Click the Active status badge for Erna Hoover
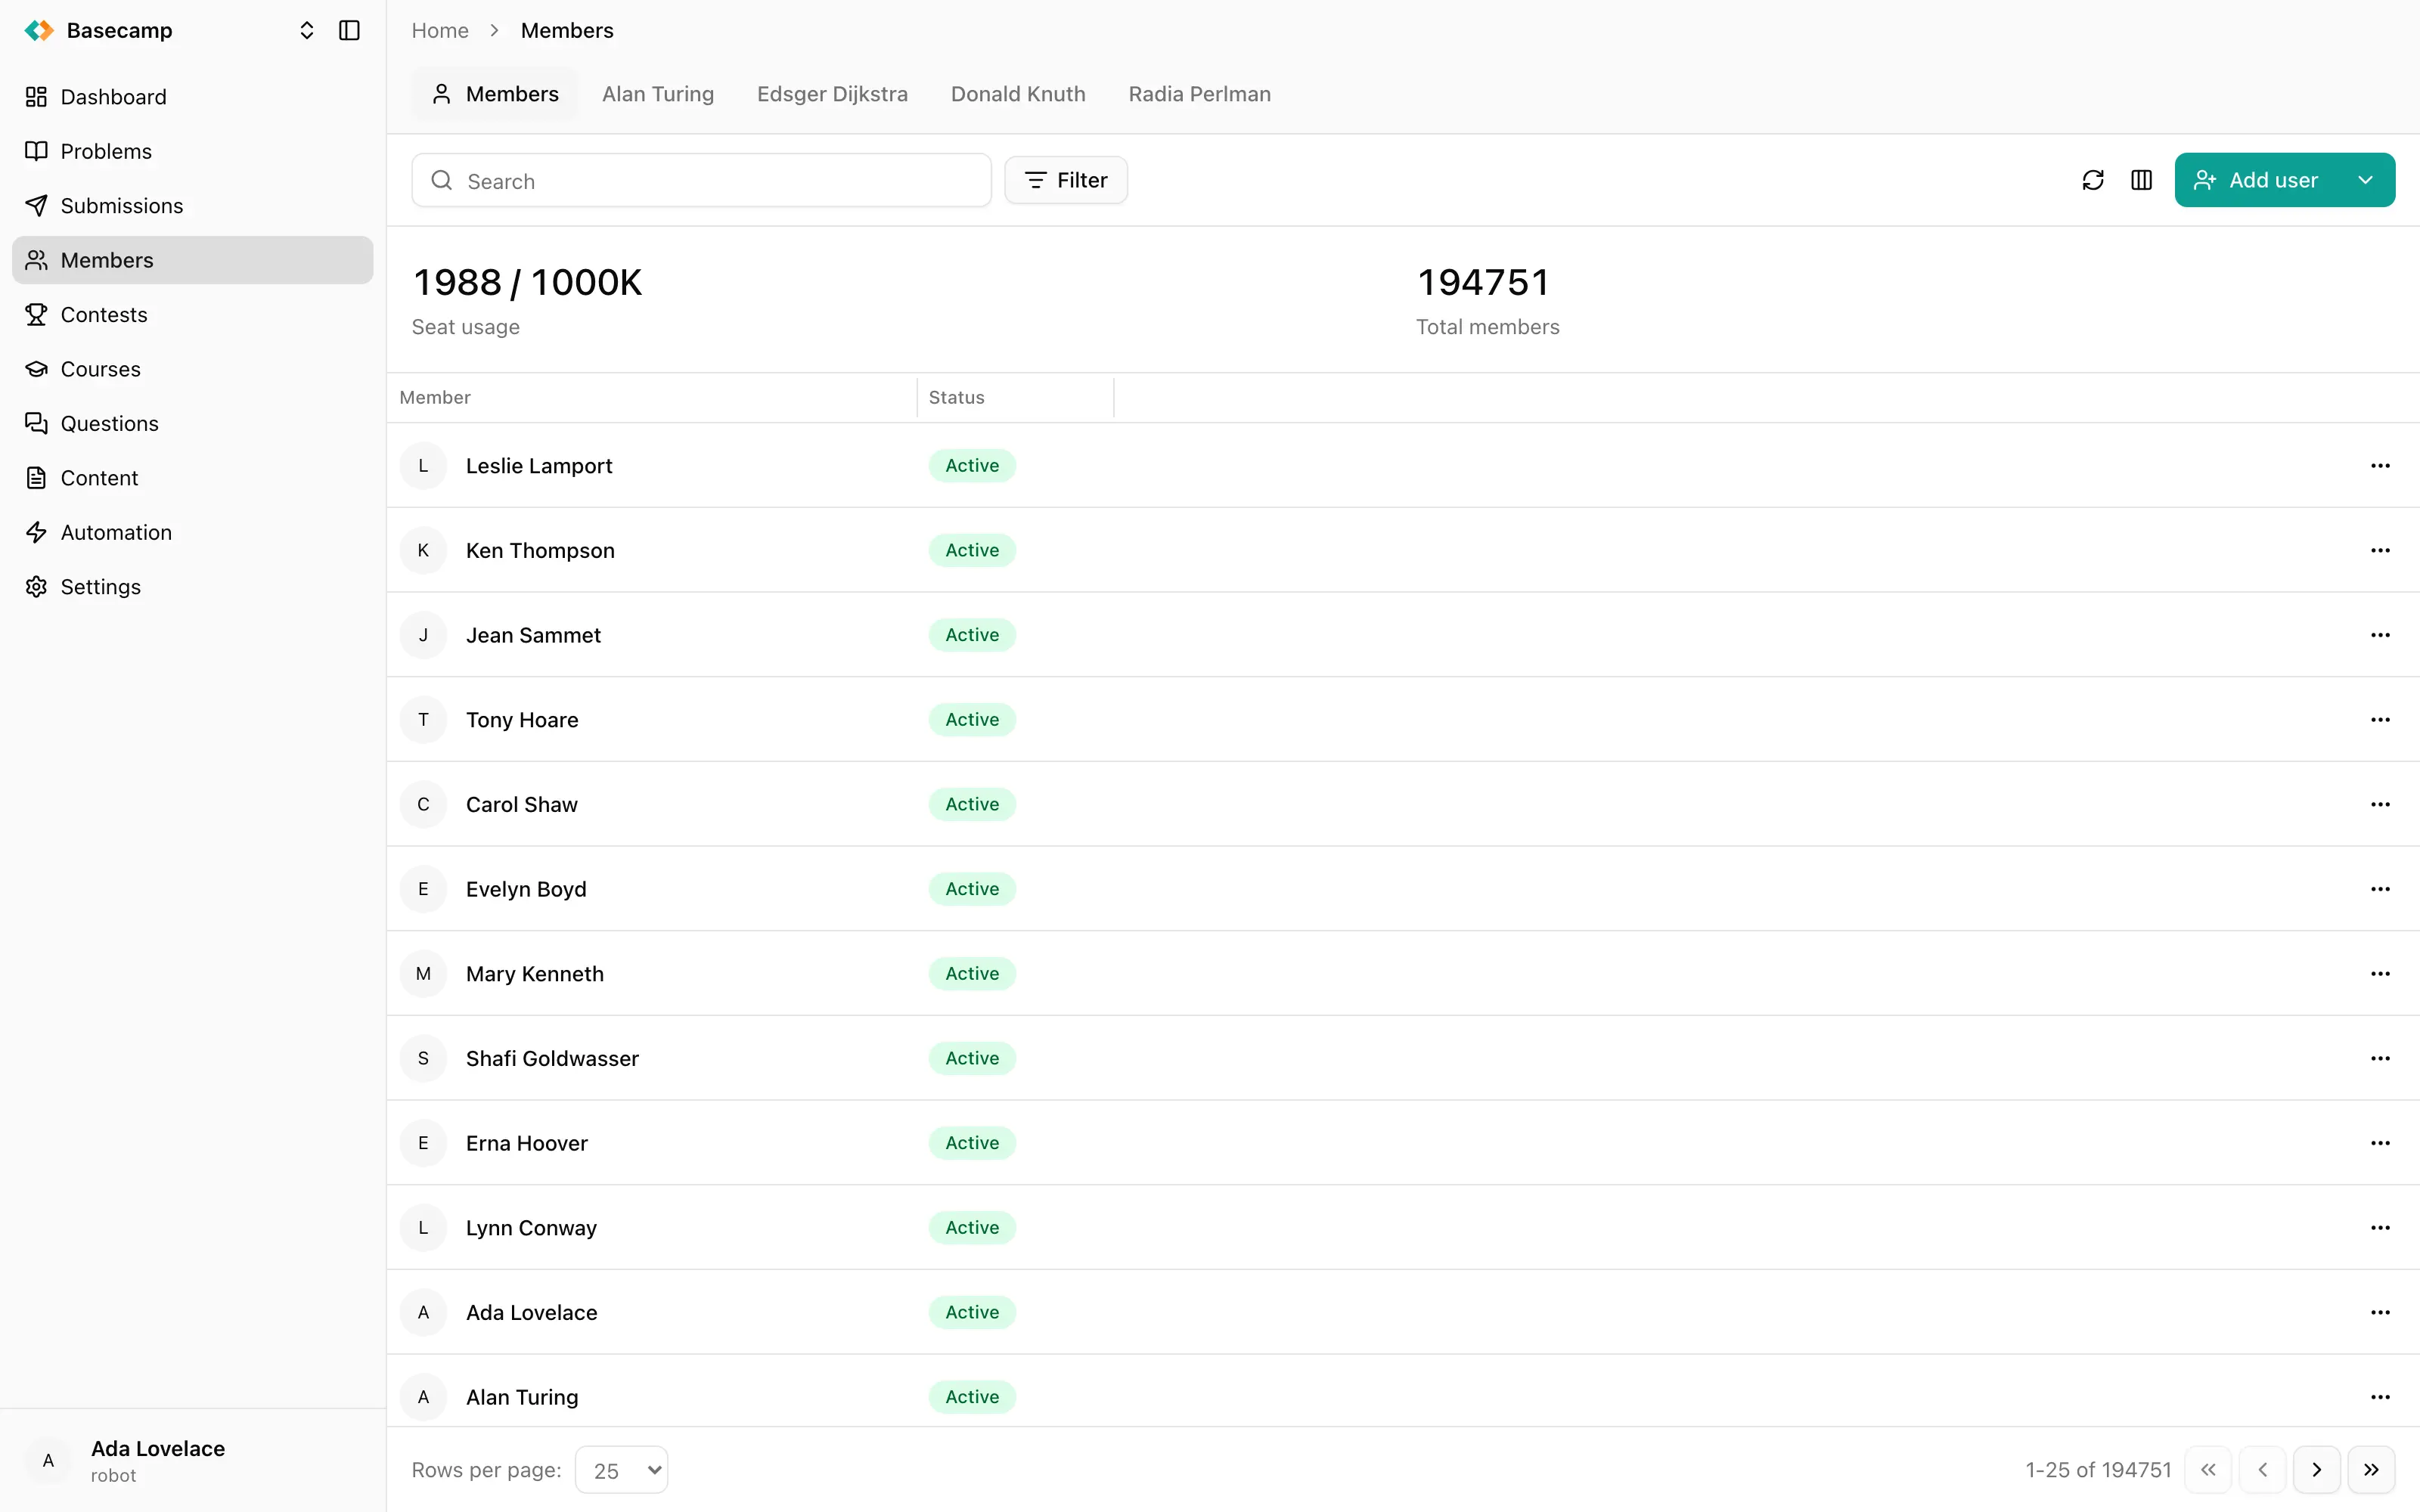The image size is (2420, 1512). point(972,1143)
